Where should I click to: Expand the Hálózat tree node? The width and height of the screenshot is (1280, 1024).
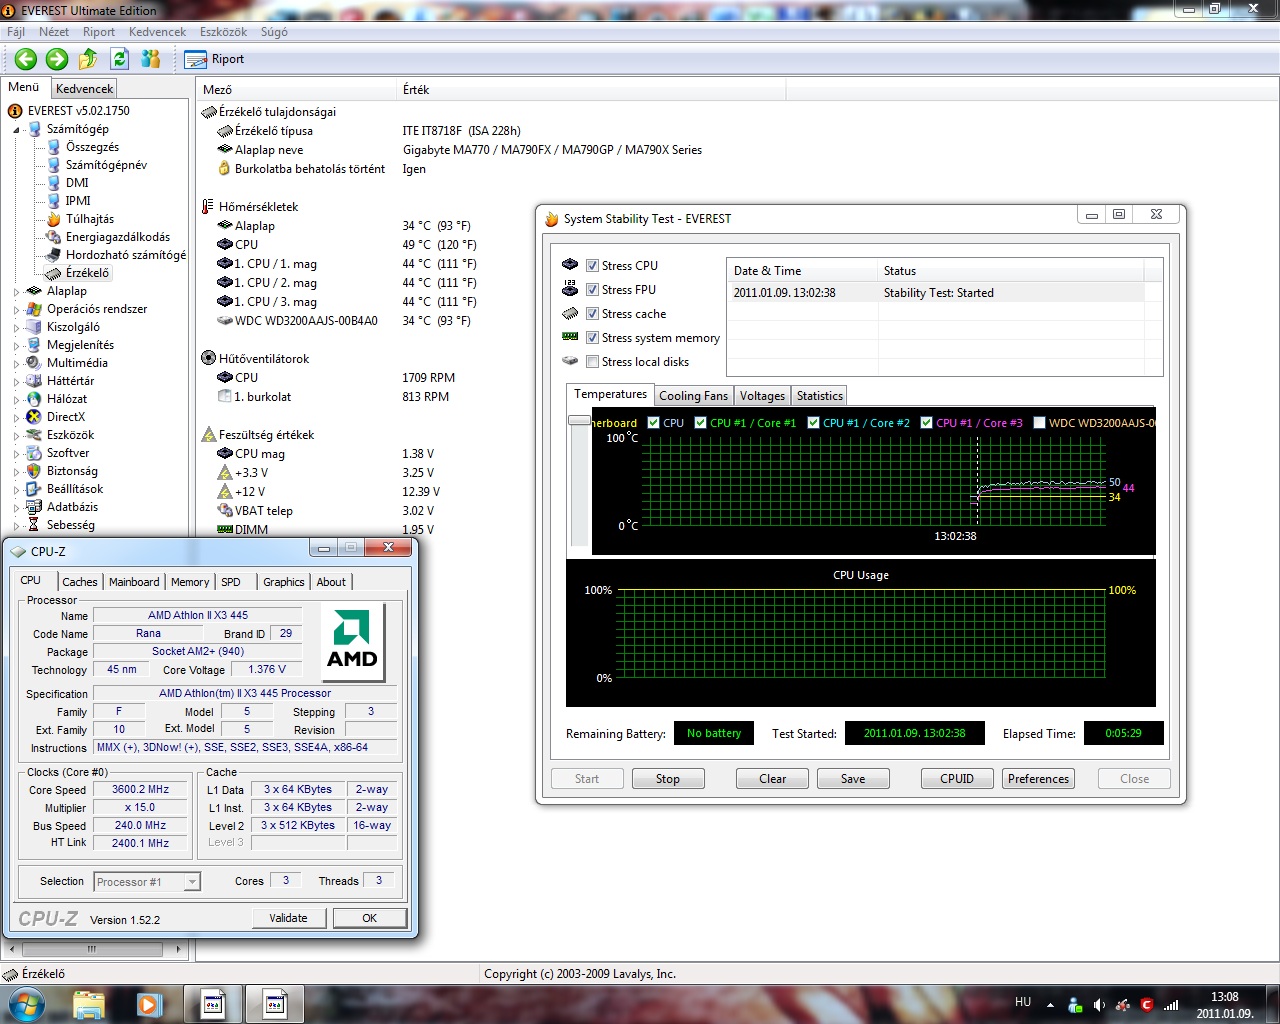click(x=17, y=399)
